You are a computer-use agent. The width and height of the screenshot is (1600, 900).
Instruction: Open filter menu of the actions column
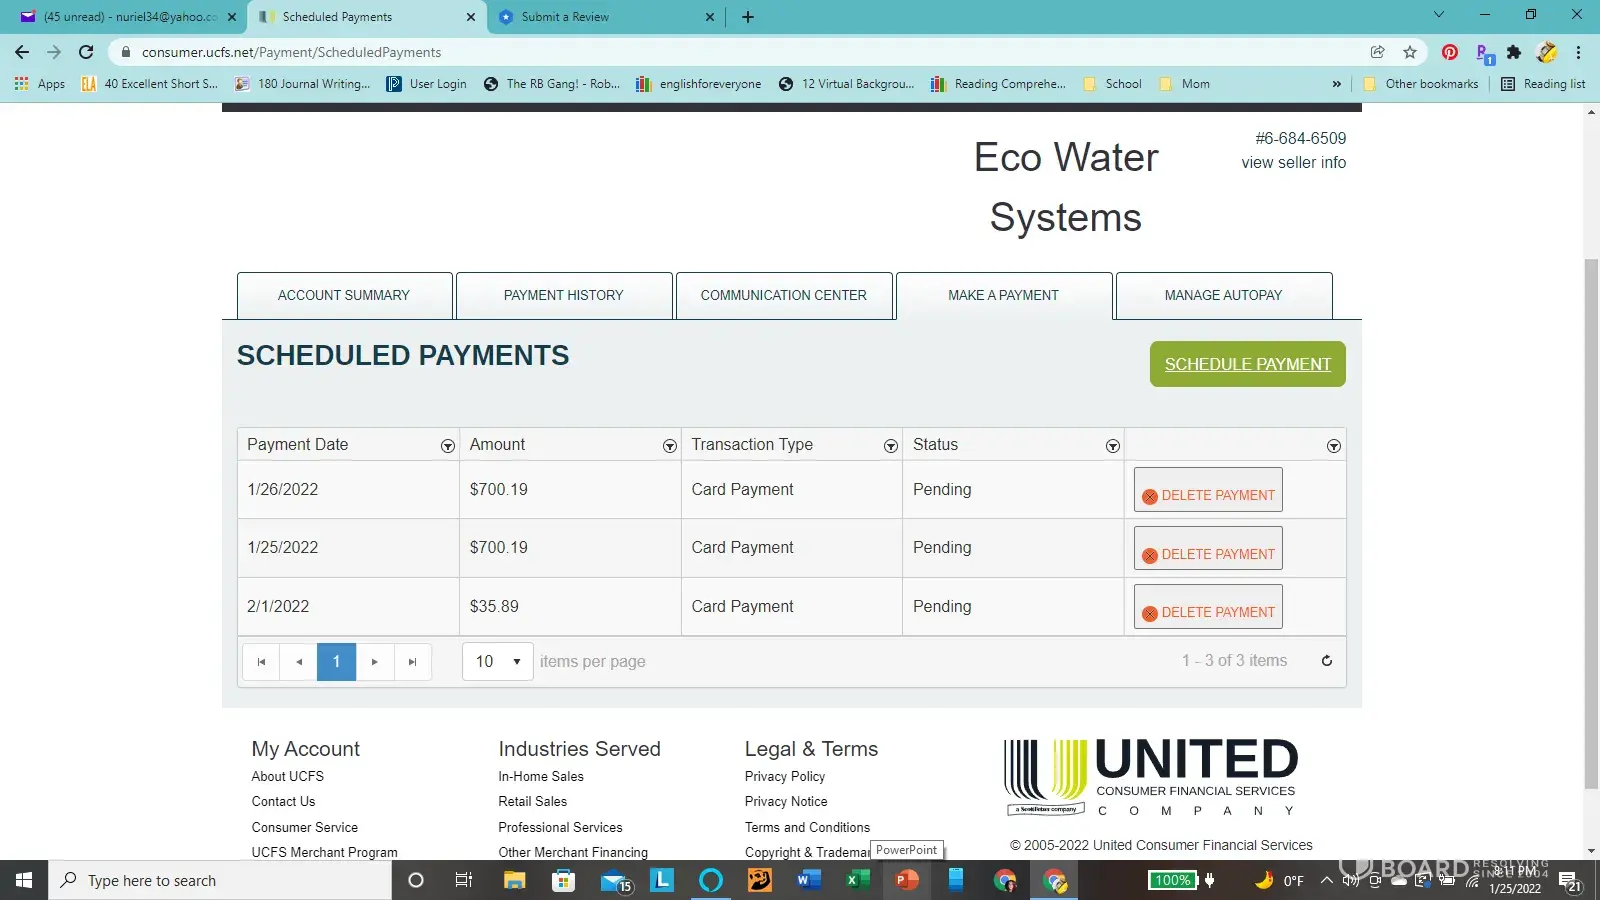1334,446
